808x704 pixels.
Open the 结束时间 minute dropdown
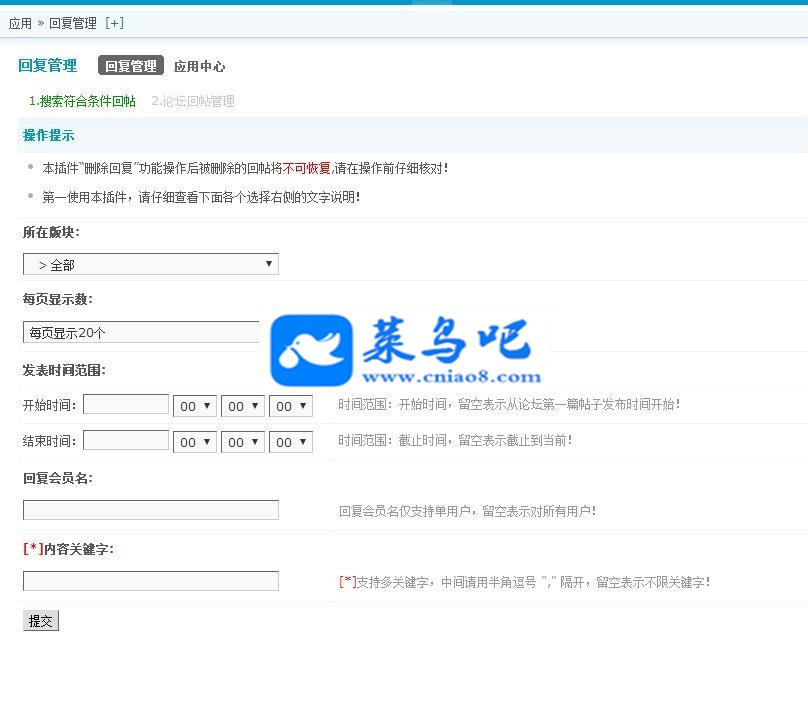click(243, 442)
